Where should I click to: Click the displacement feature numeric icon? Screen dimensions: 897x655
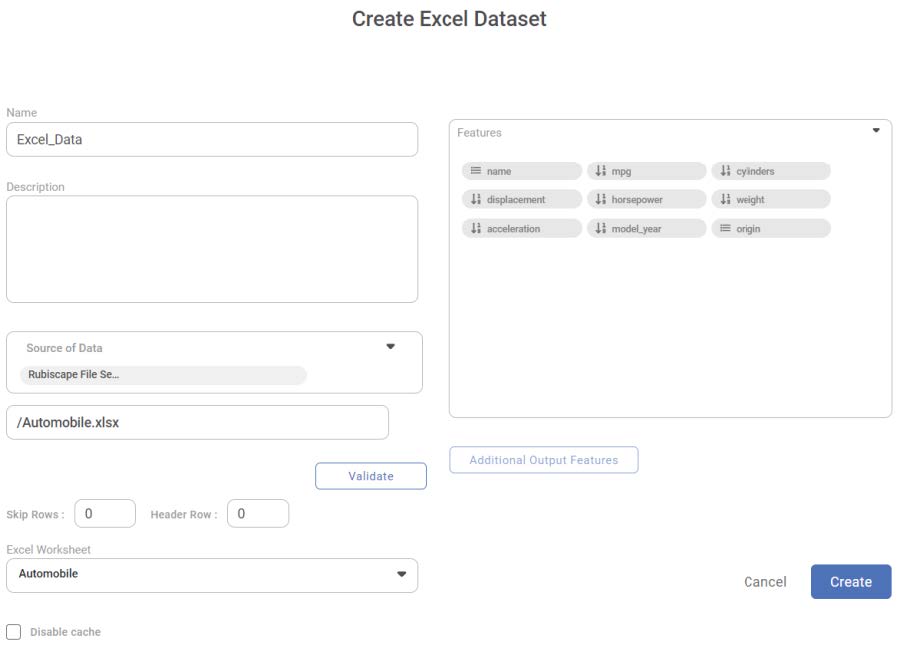(x=476, y=200)
